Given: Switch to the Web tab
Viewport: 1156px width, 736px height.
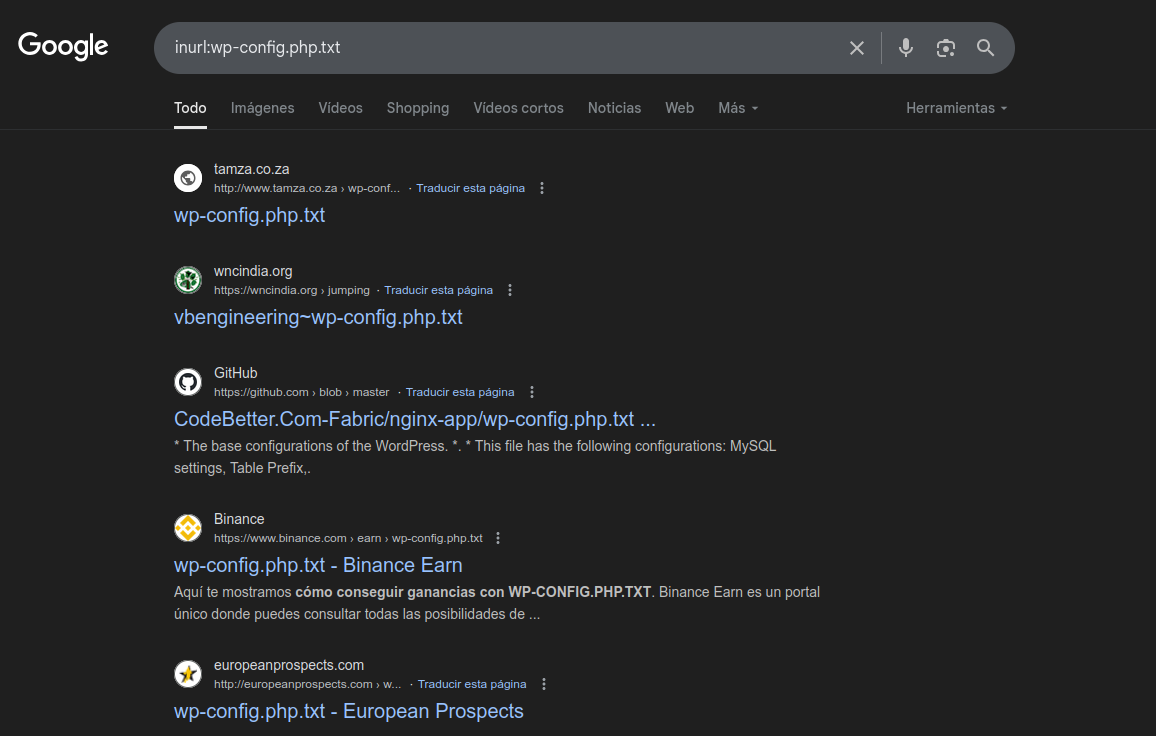Looking at the screenshot, I should point(680,108).
